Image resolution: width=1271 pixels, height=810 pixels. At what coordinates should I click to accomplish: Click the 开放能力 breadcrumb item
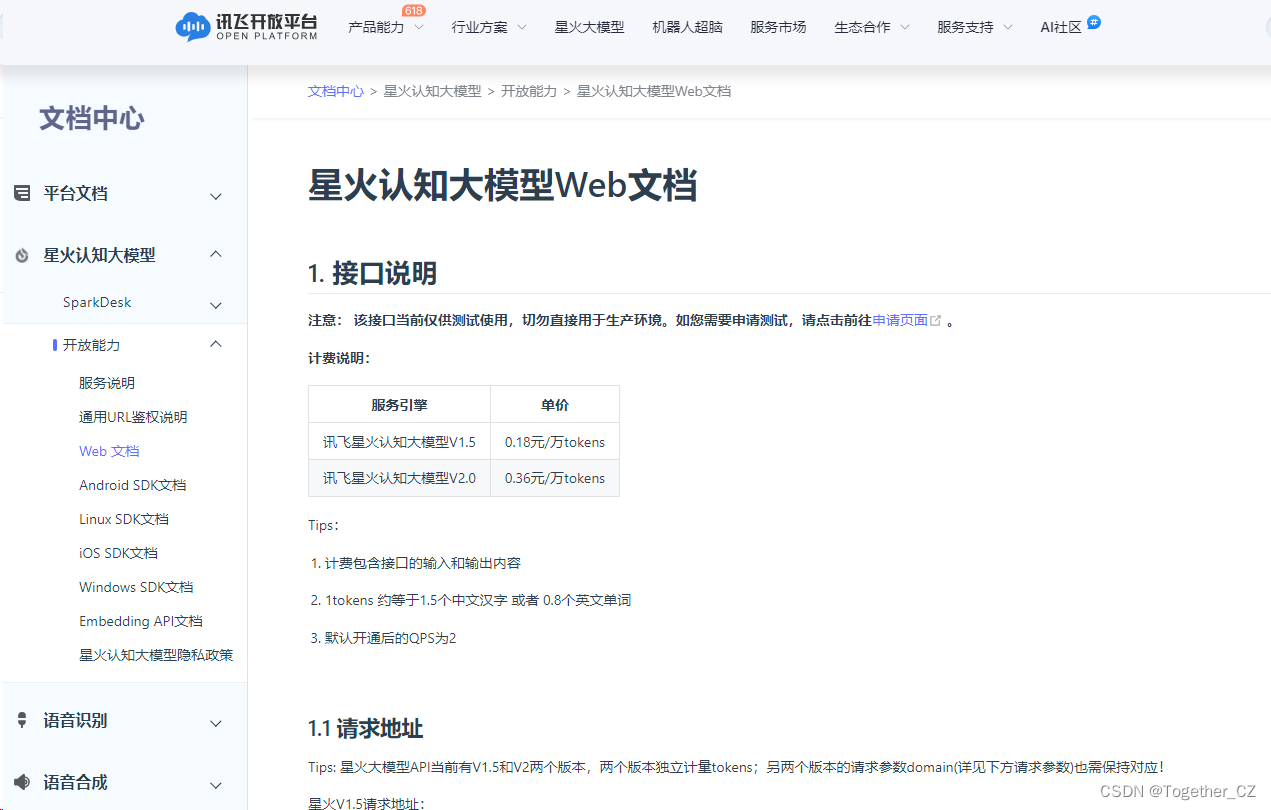tap(529, 91)
